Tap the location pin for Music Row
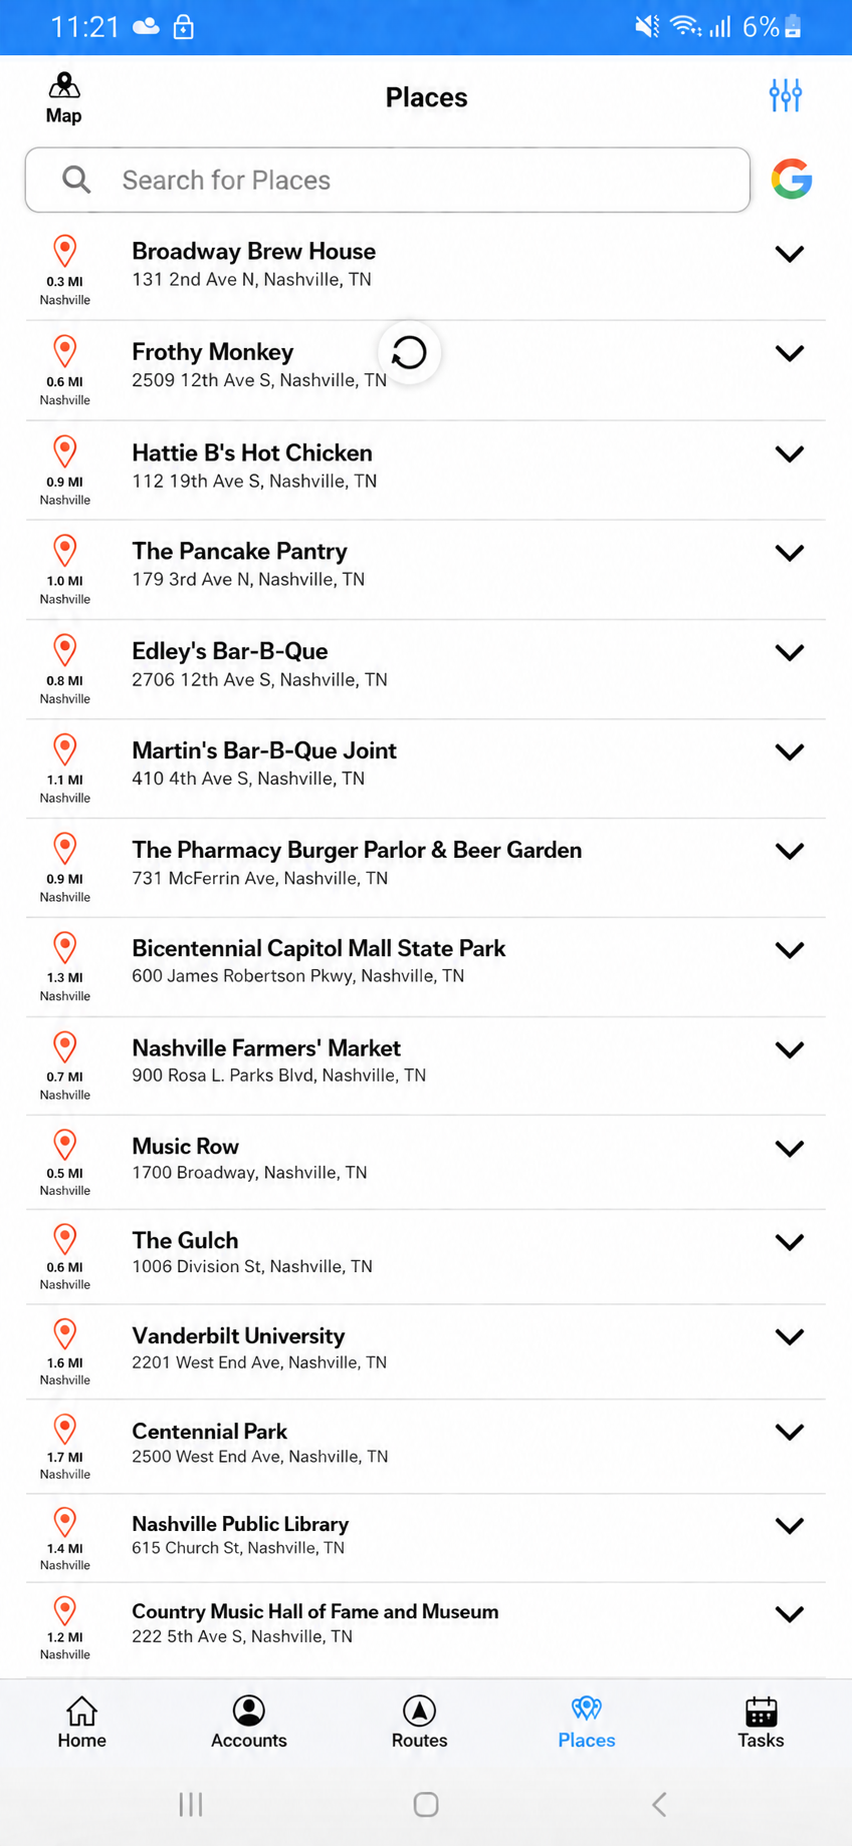The height and width of the screenshot is (1846, 852). (65, 1145)
